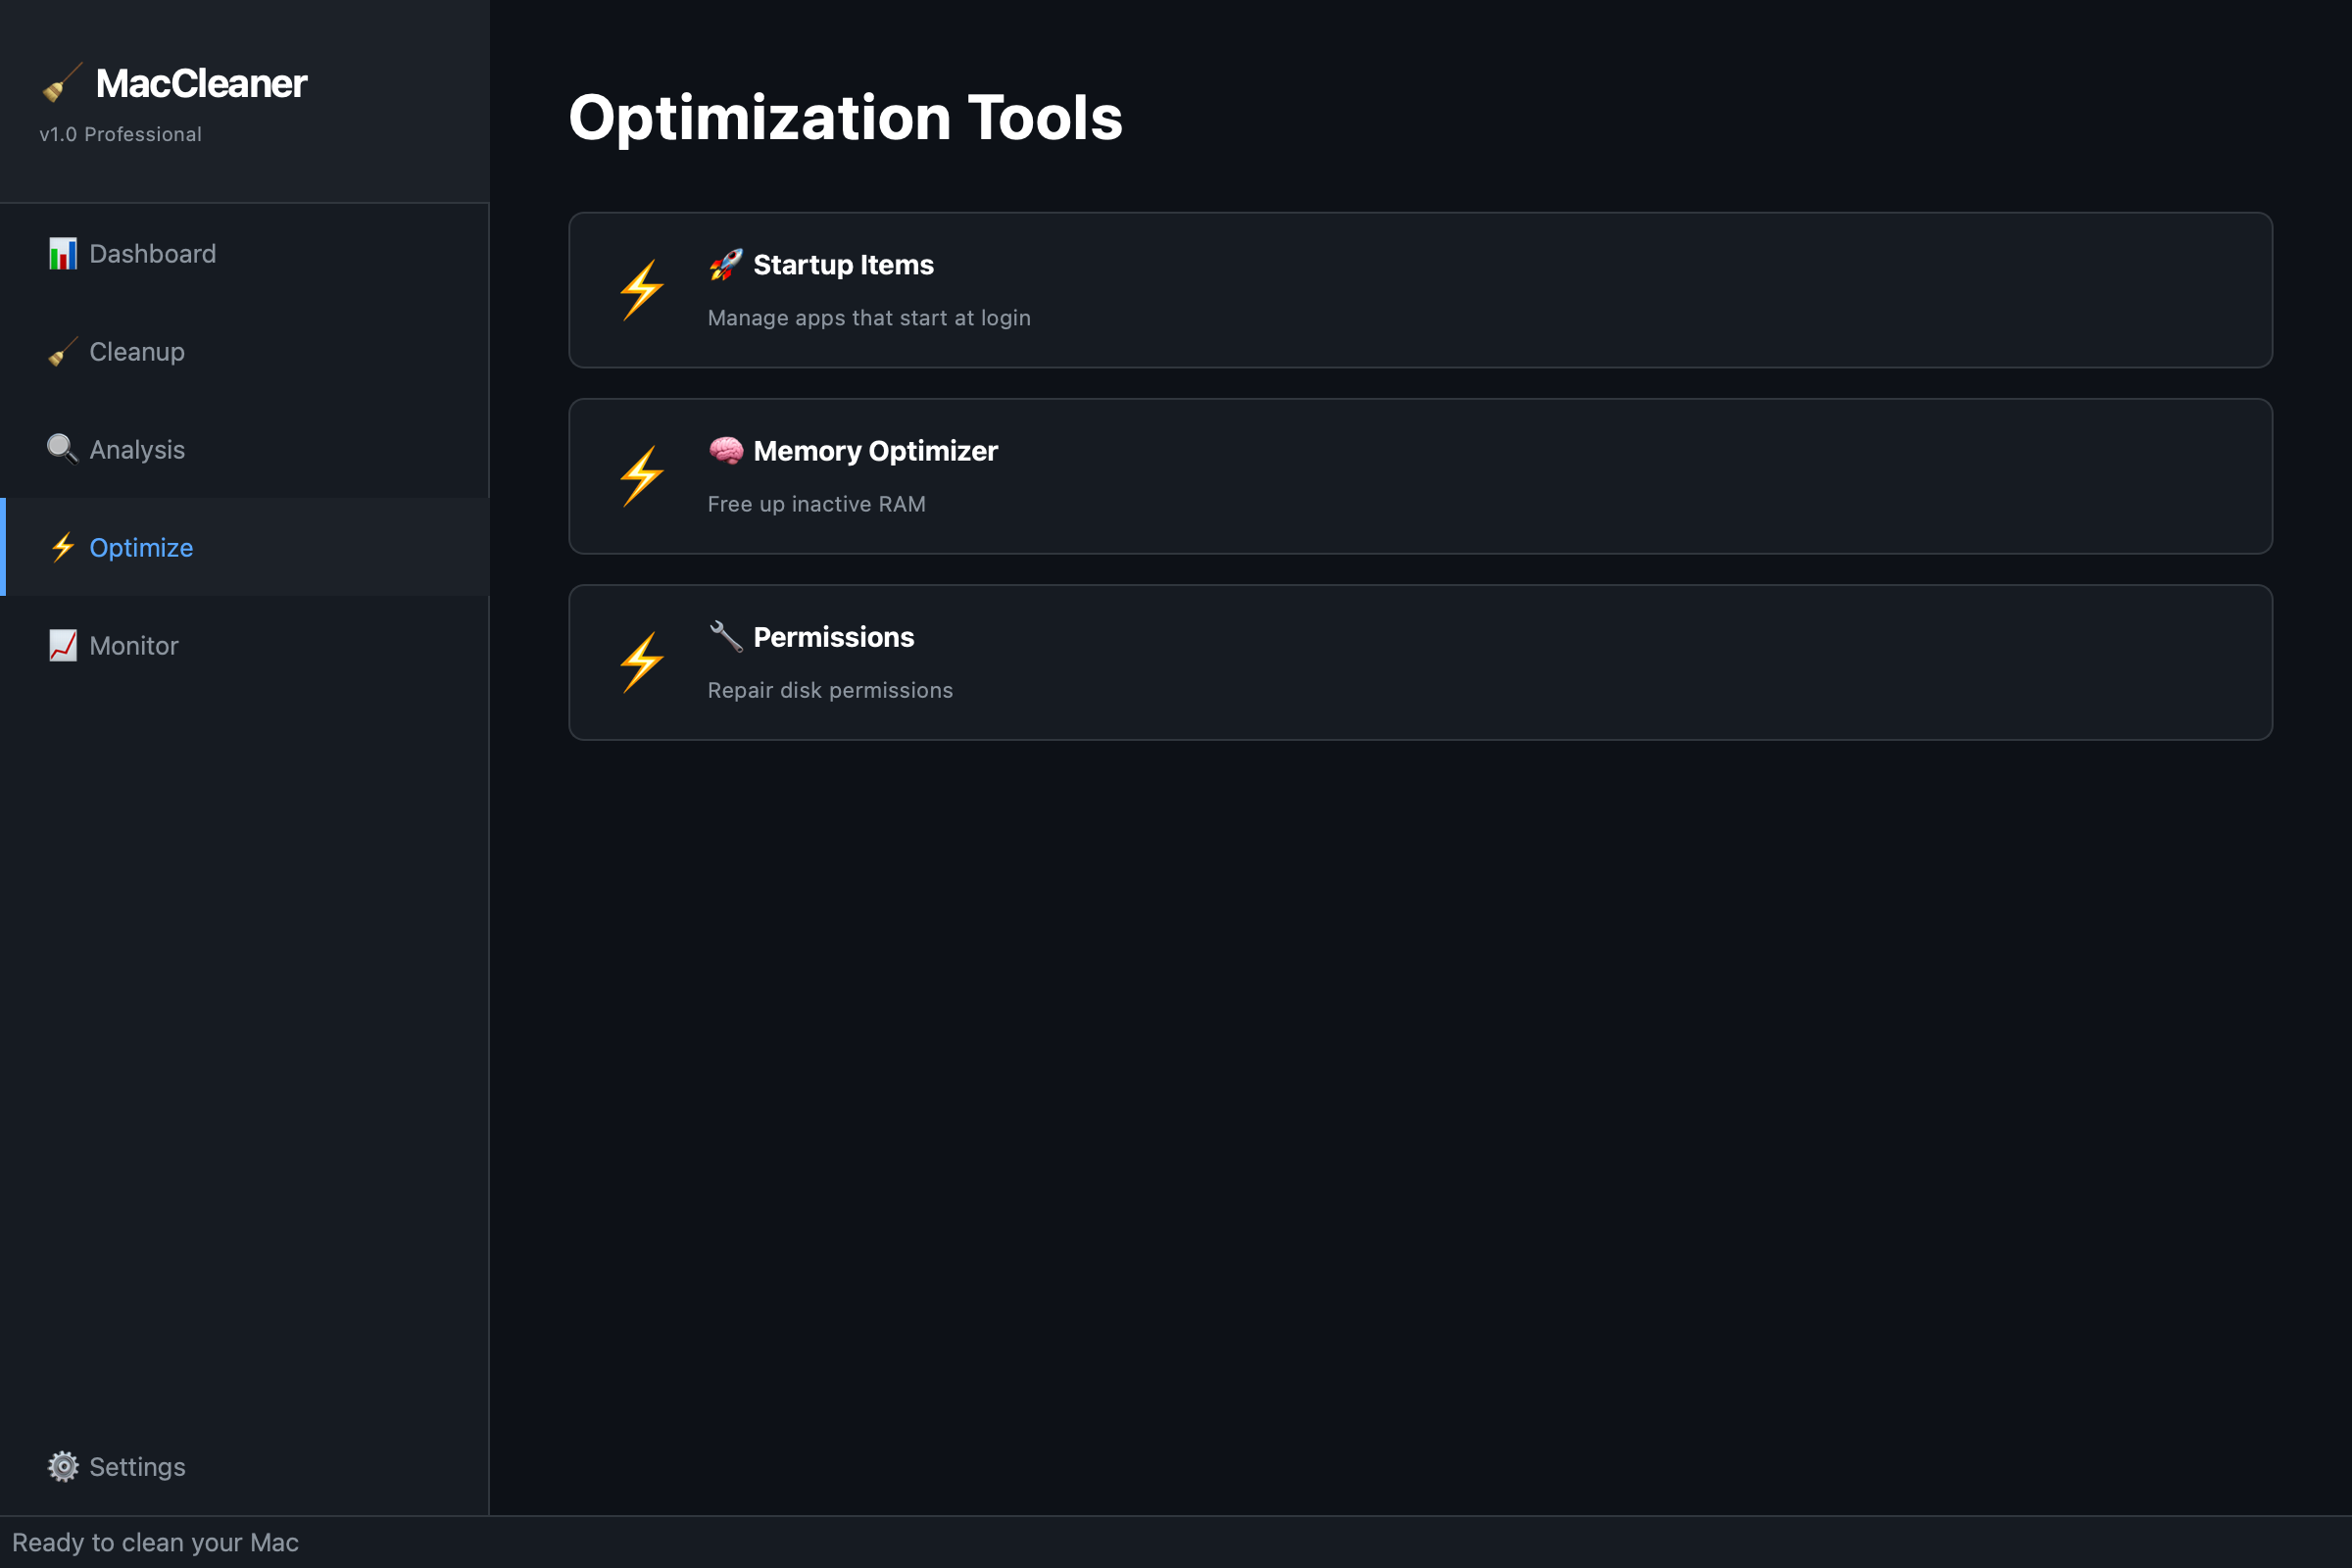Select the Dashboard bar chart icon

coord(62,253)
